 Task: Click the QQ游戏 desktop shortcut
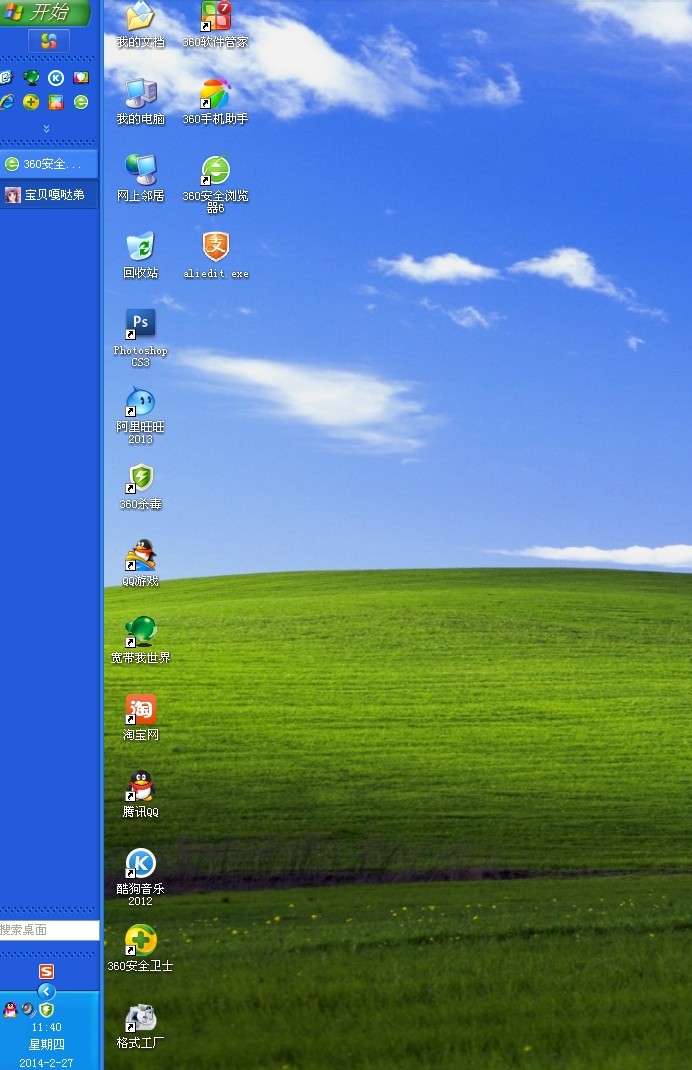pos(141,563)
